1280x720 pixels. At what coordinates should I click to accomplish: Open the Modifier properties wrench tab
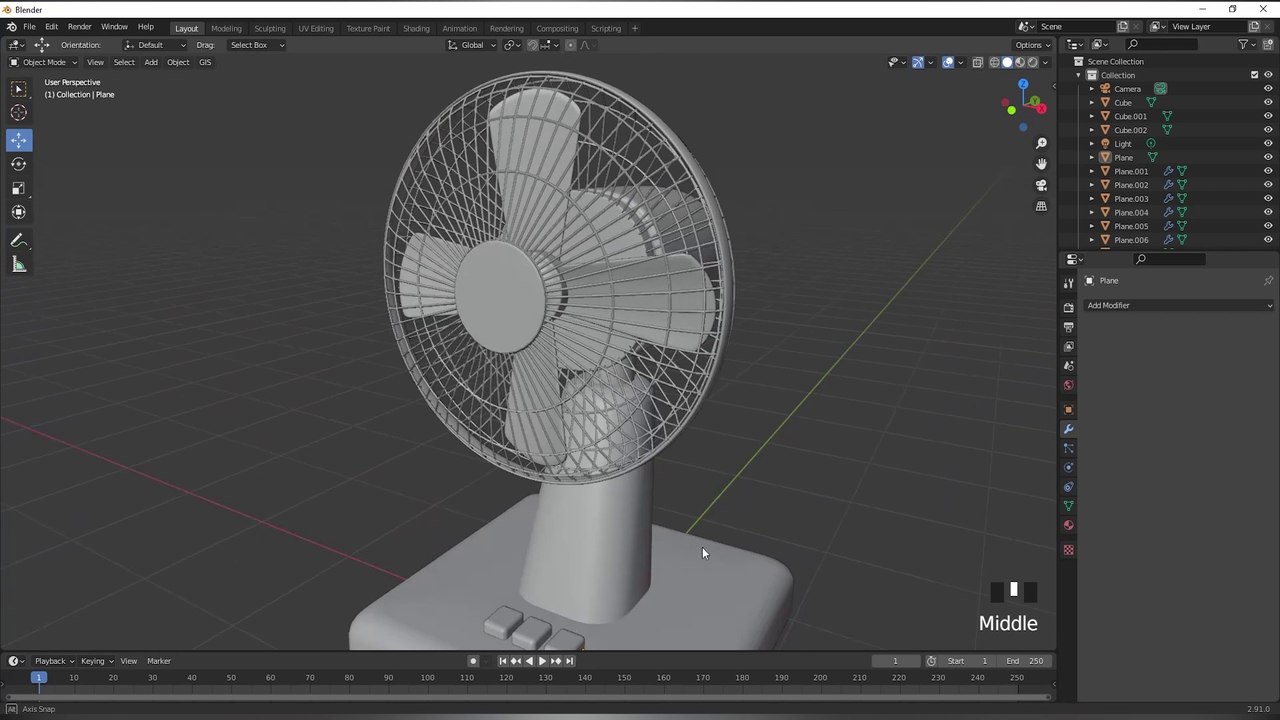click(x=1068, y=428)
